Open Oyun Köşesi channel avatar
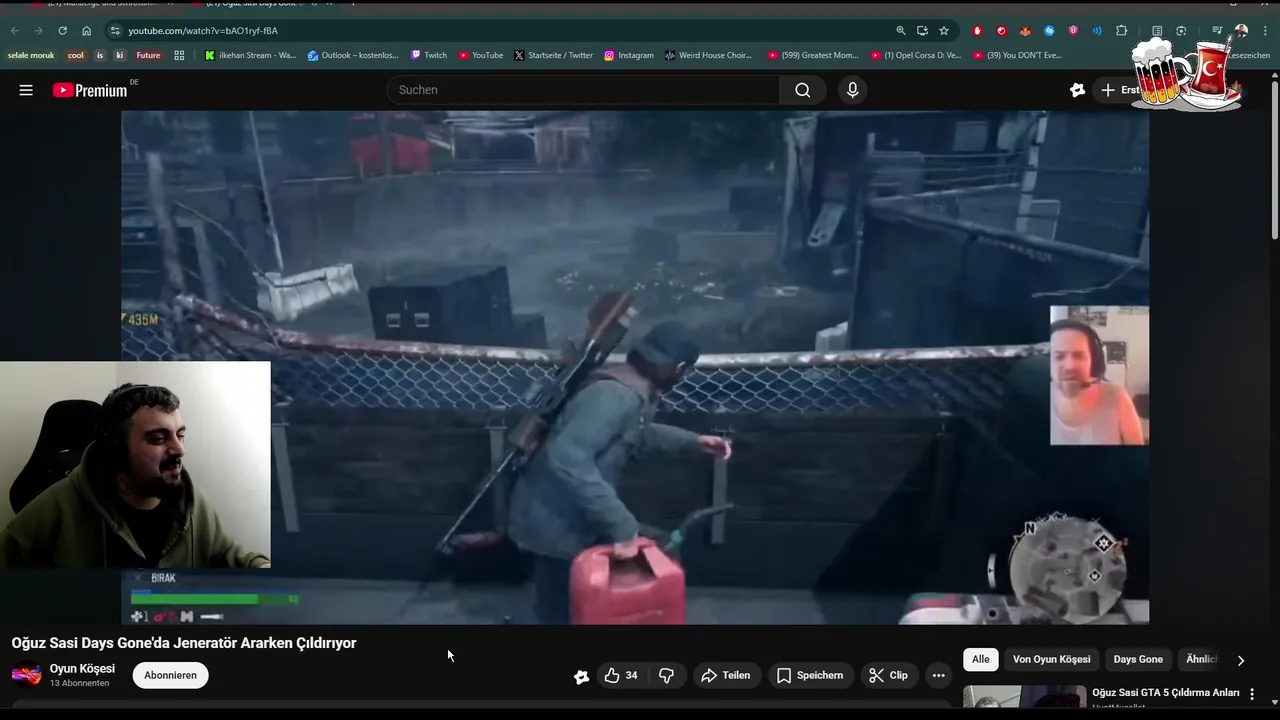The image size is (1280, 720). 26,675
